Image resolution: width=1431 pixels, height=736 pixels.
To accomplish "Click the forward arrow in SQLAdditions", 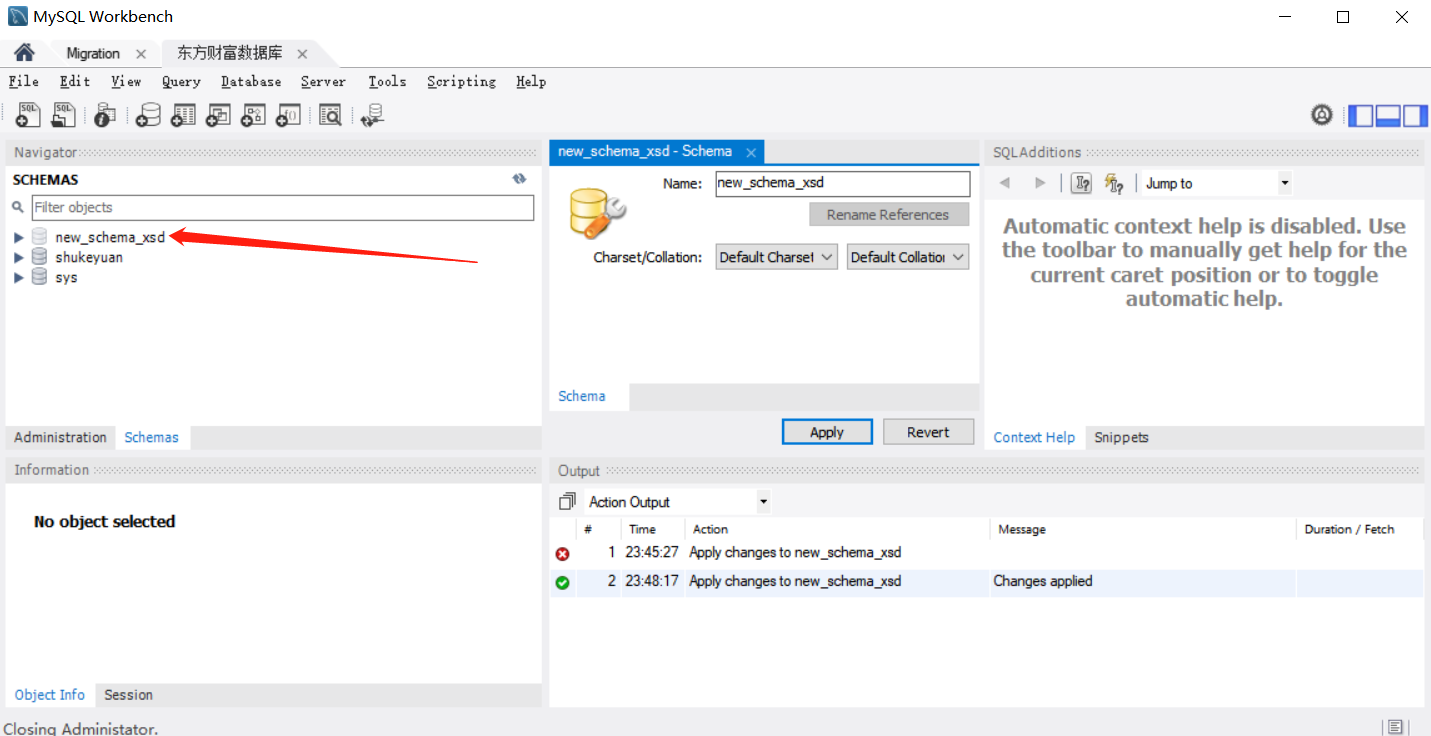I will pos(1040,183).
